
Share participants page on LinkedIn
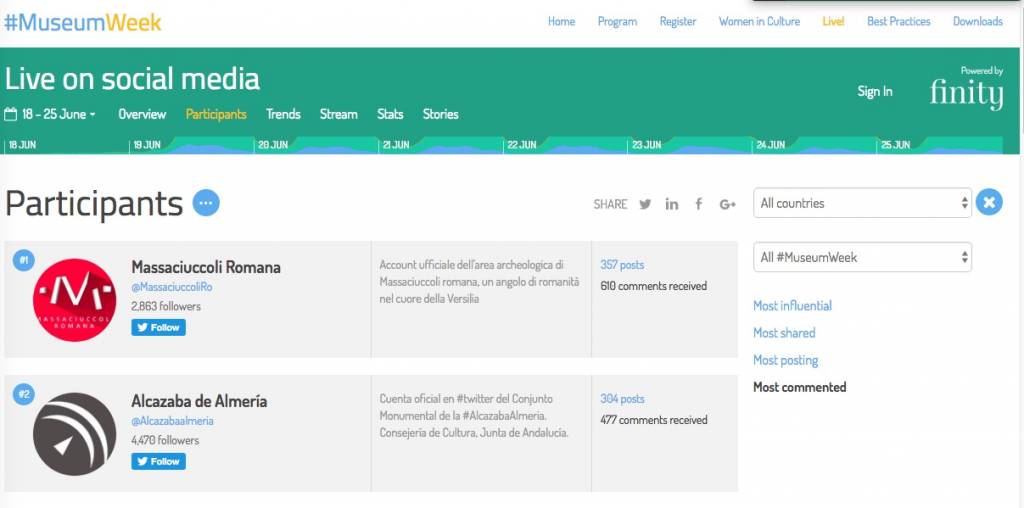[671, 204]
